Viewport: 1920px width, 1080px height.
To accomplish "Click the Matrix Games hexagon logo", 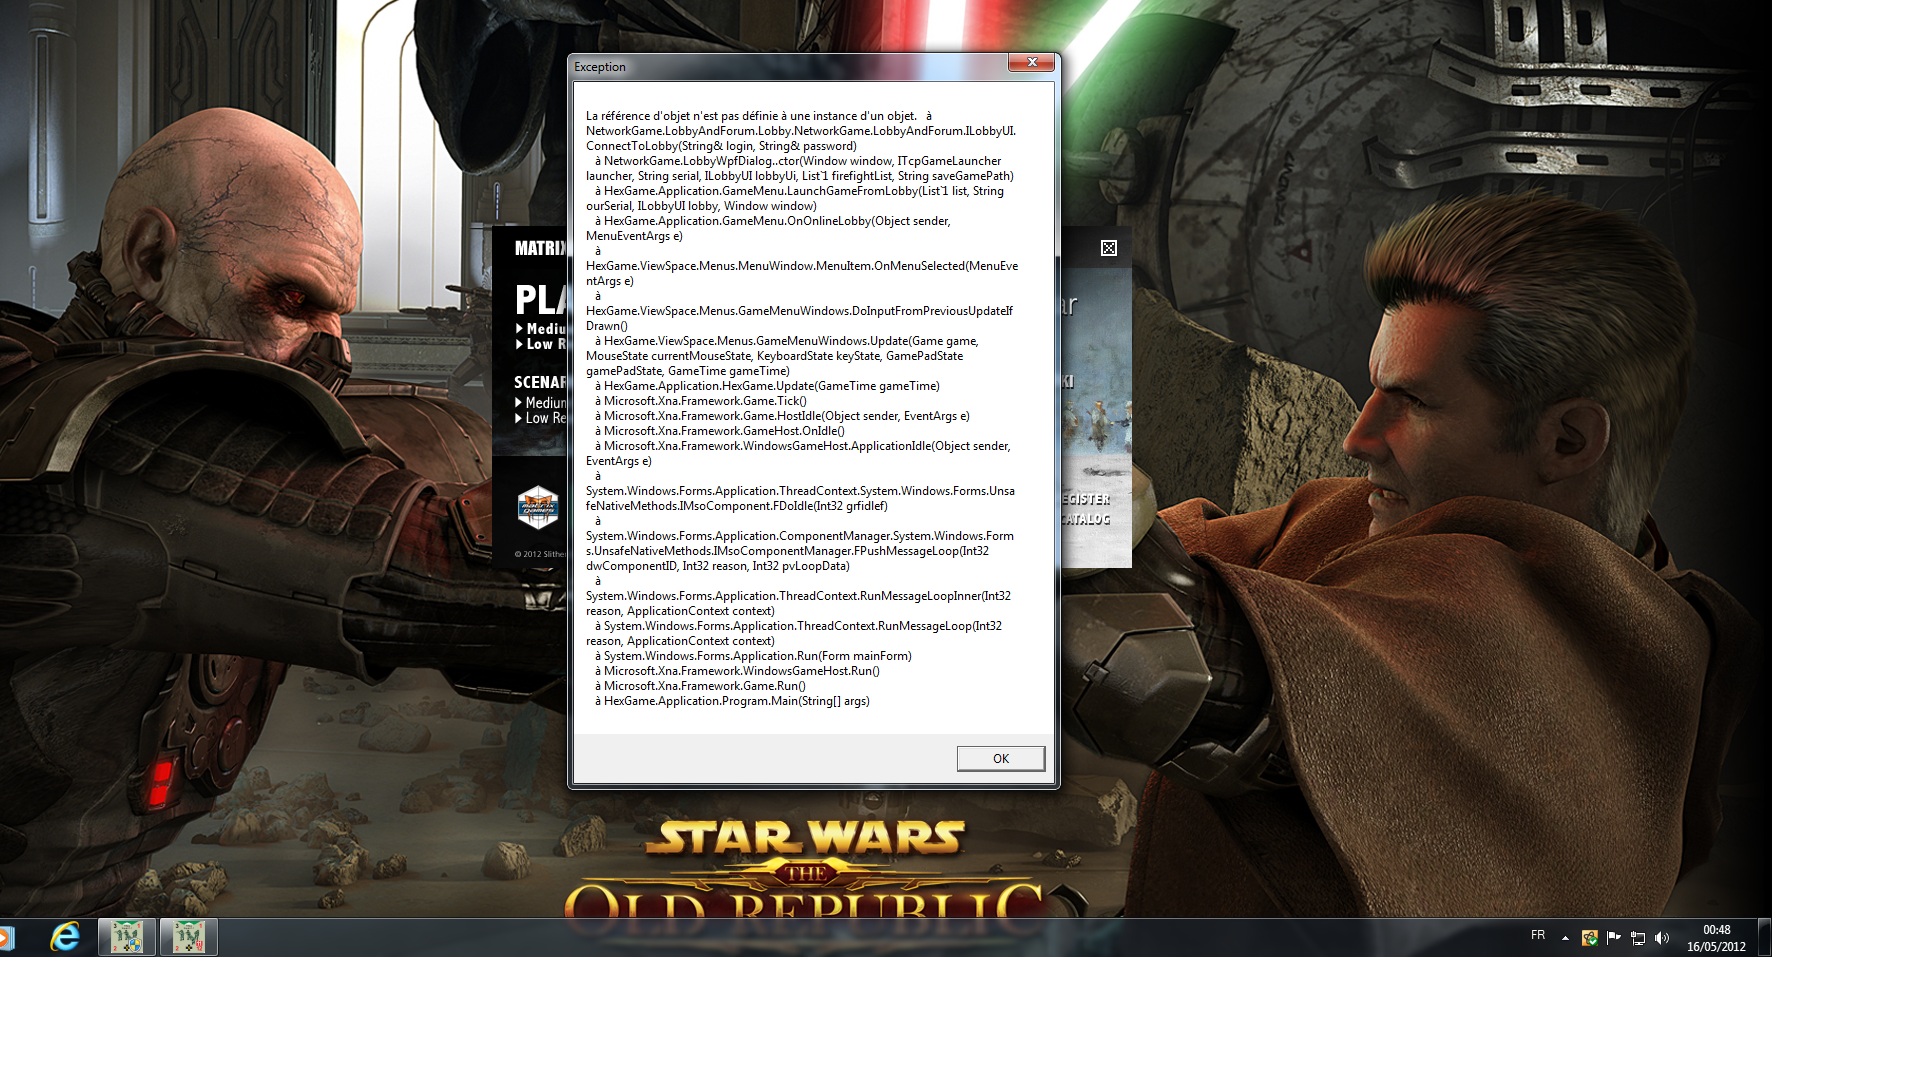I will pos(537,508).
